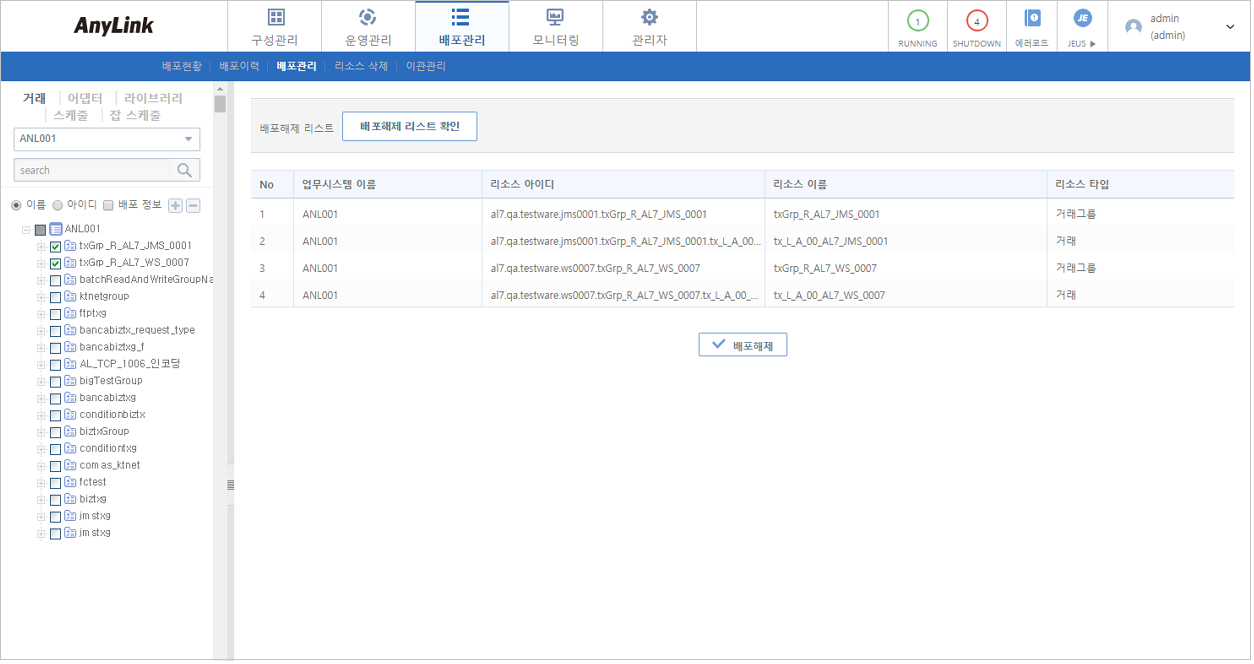Collapse all nodes with the minus button
Screen dimensions: 1254x664
[193, 206]
